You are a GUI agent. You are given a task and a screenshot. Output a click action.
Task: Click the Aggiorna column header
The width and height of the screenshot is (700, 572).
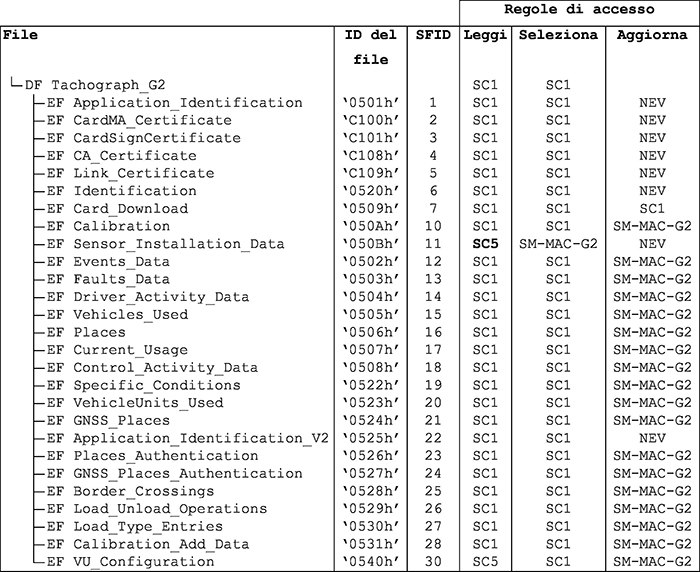click(652, 35)
